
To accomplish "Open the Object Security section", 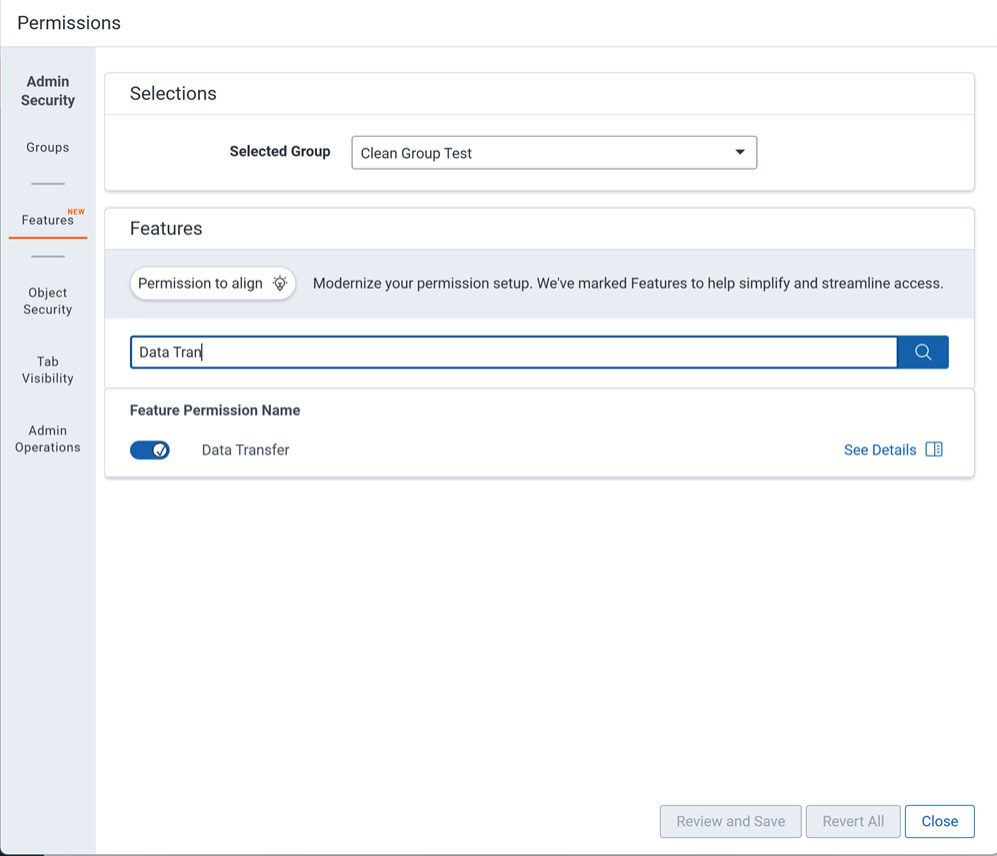I will (x=46, y=300).
